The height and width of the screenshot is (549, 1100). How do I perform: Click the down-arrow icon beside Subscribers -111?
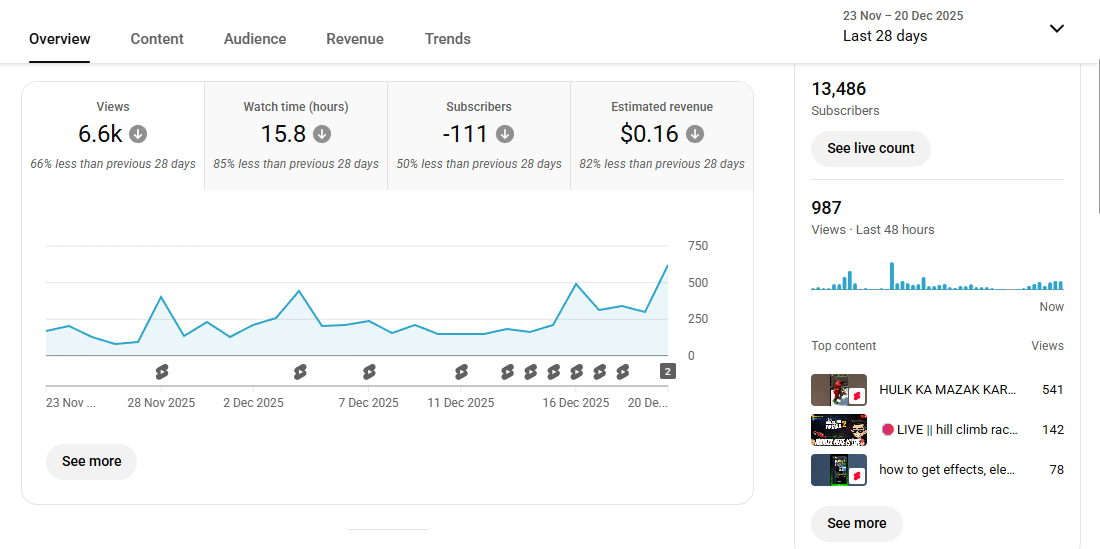pyautogui.click(x=505, y=134)
